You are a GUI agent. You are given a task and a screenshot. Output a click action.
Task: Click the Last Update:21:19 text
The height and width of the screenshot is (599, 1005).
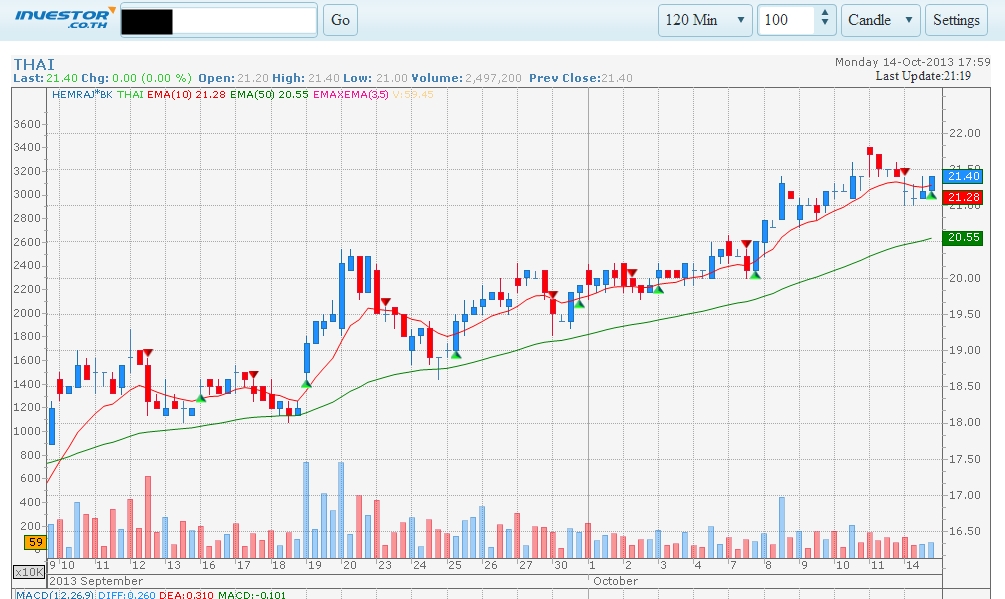point(923,76)
